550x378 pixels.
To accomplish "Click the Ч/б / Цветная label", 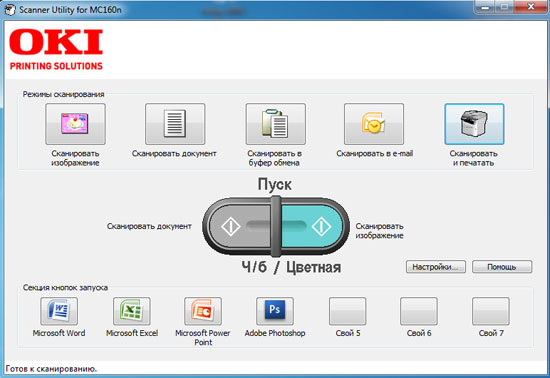I will pyautogui.click(x=291, y=267).
